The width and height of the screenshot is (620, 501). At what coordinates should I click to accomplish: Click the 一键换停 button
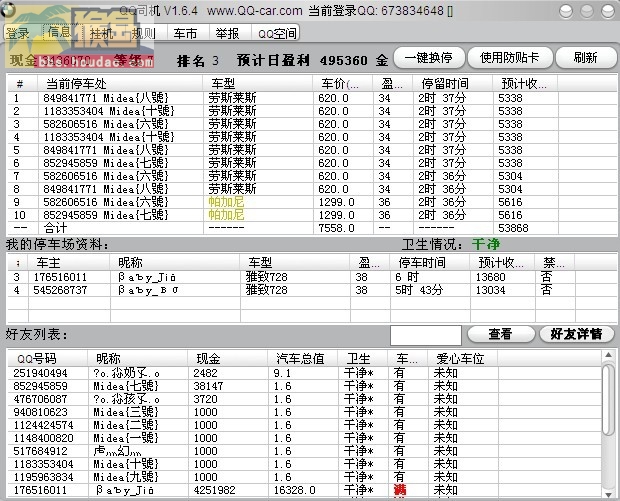tap(429, 58)
